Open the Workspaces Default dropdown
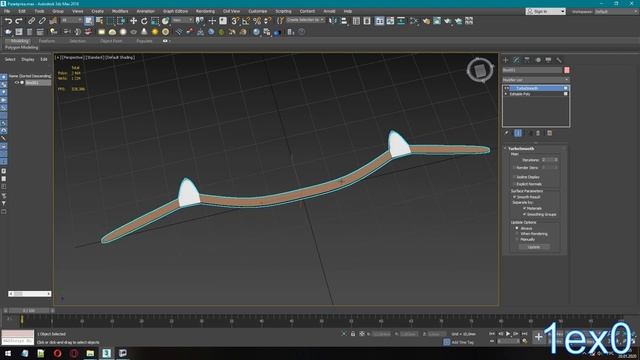640x360 pixels. (x=616, y=11)
